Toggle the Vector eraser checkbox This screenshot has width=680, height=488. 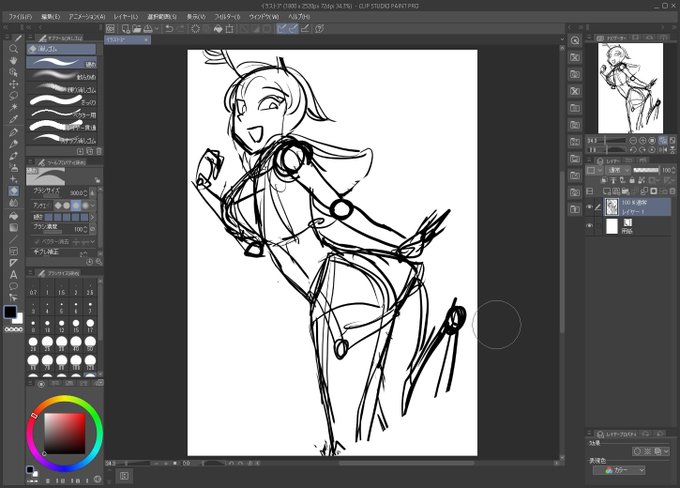tap(36, 242)
